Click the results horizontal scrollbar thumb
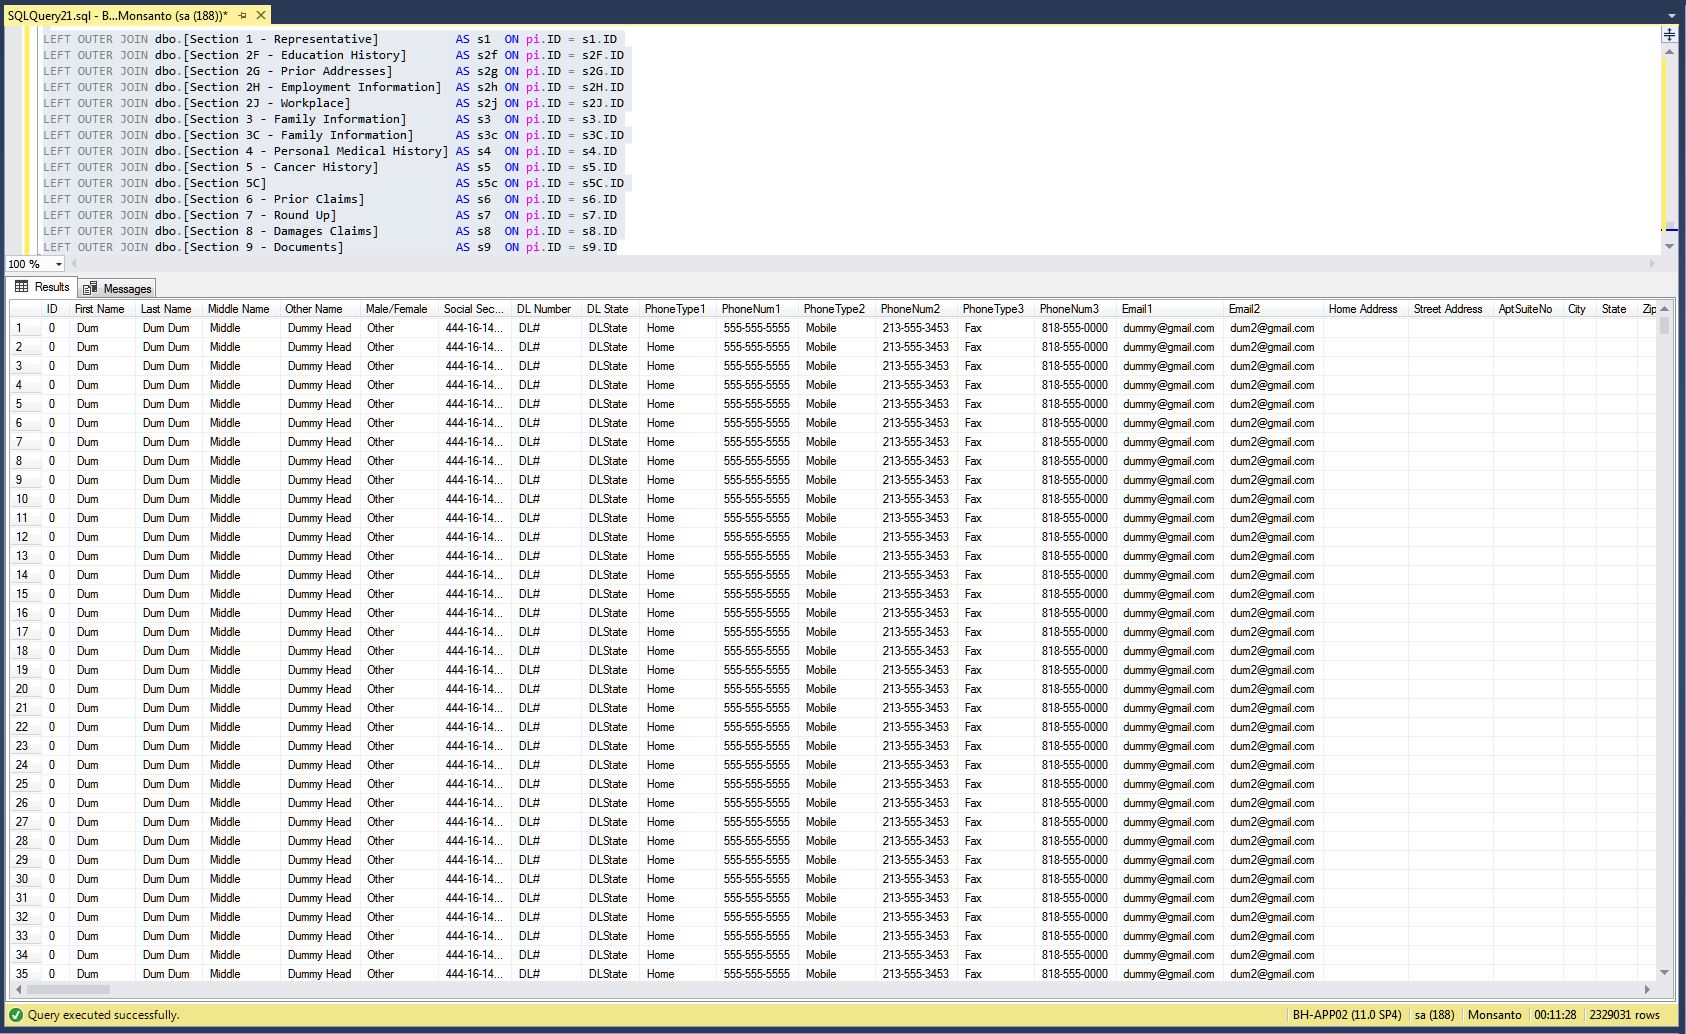The image size is (1686, 1034). [68, 989]
